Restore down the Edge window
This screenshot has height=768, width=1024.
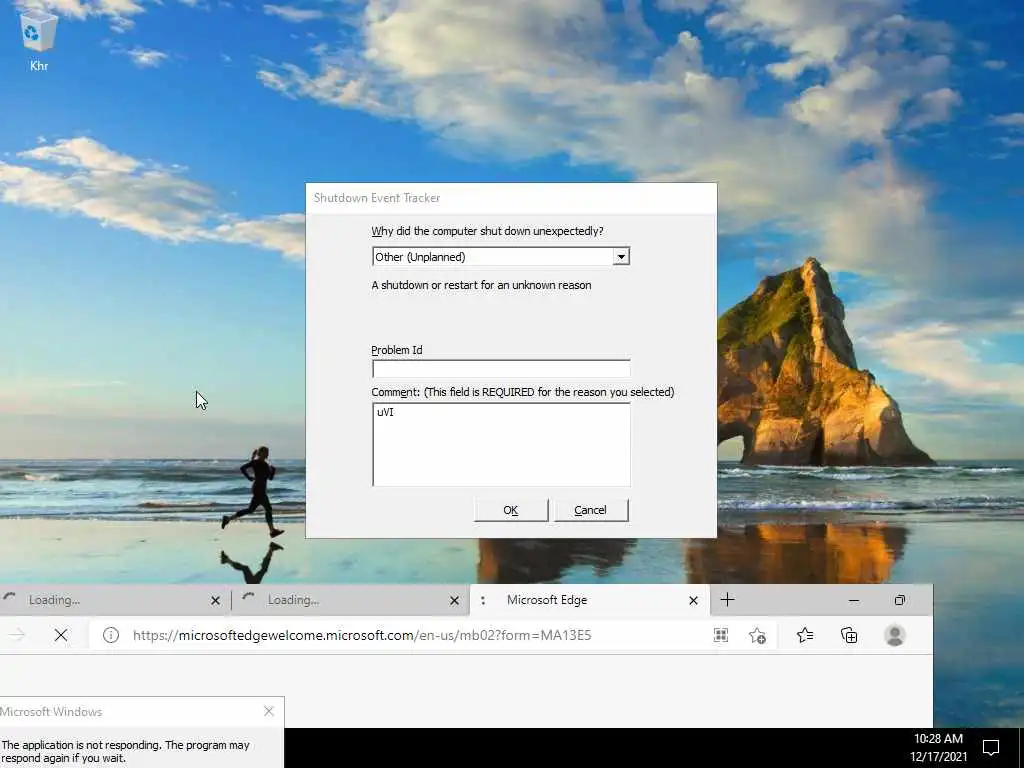point(900,600)
